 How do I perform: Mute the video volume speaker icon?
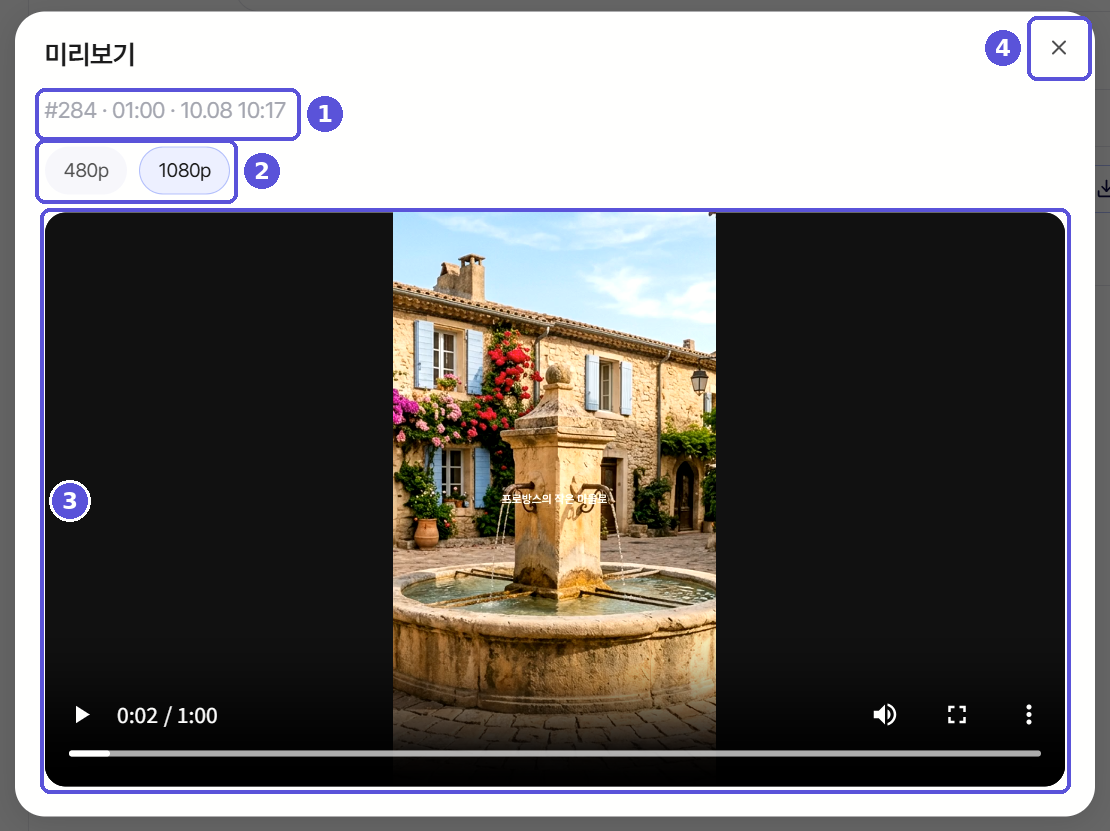pos(885,715)
